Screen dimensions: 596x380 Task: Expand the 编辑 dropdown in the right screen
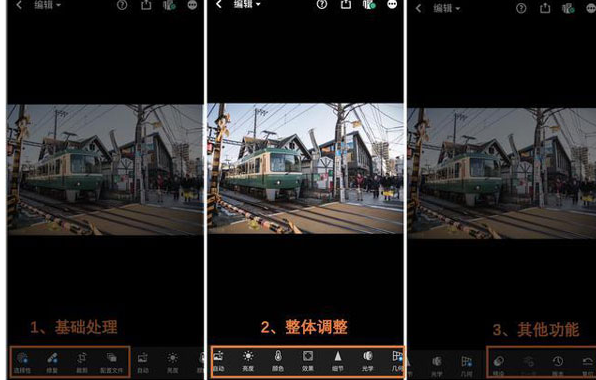447,8
